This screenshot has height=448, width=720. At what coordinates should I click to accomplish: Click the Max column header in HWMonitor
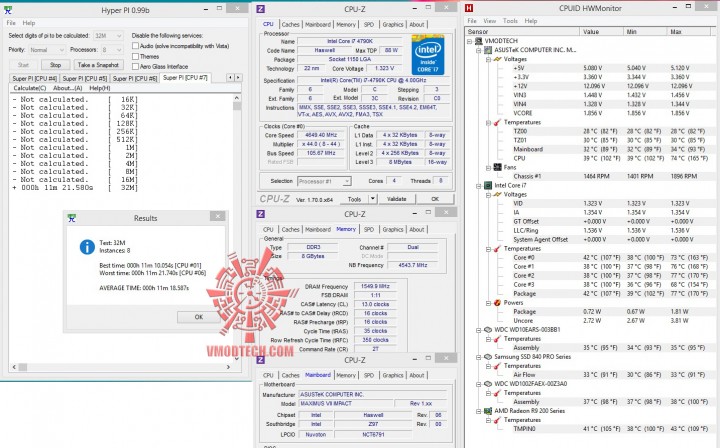tap(690, 32)
